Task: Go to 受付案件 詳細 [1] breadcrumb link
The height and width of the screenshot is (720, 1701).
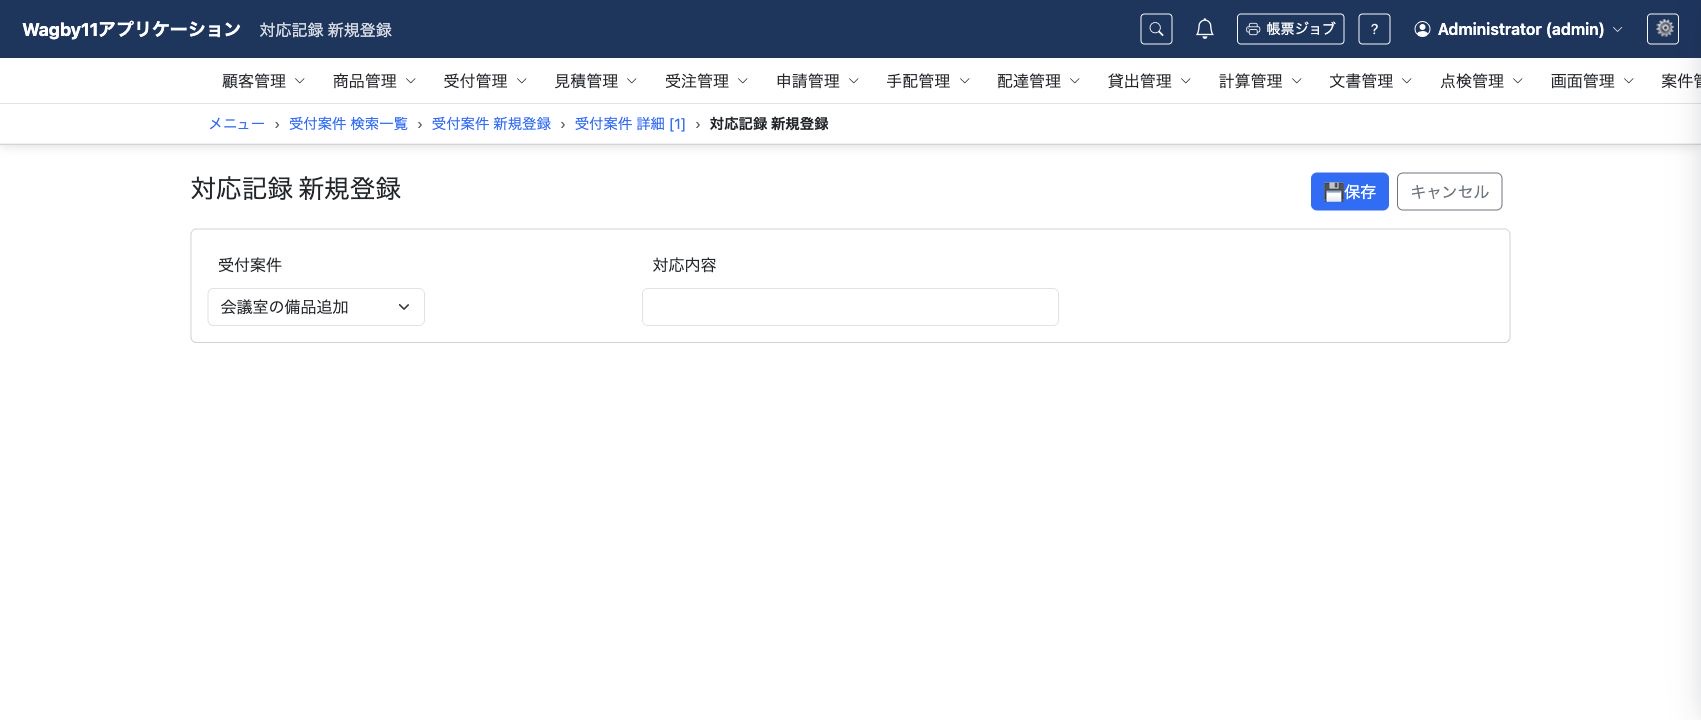Action: pyautogui.click(x=630, y=124)
